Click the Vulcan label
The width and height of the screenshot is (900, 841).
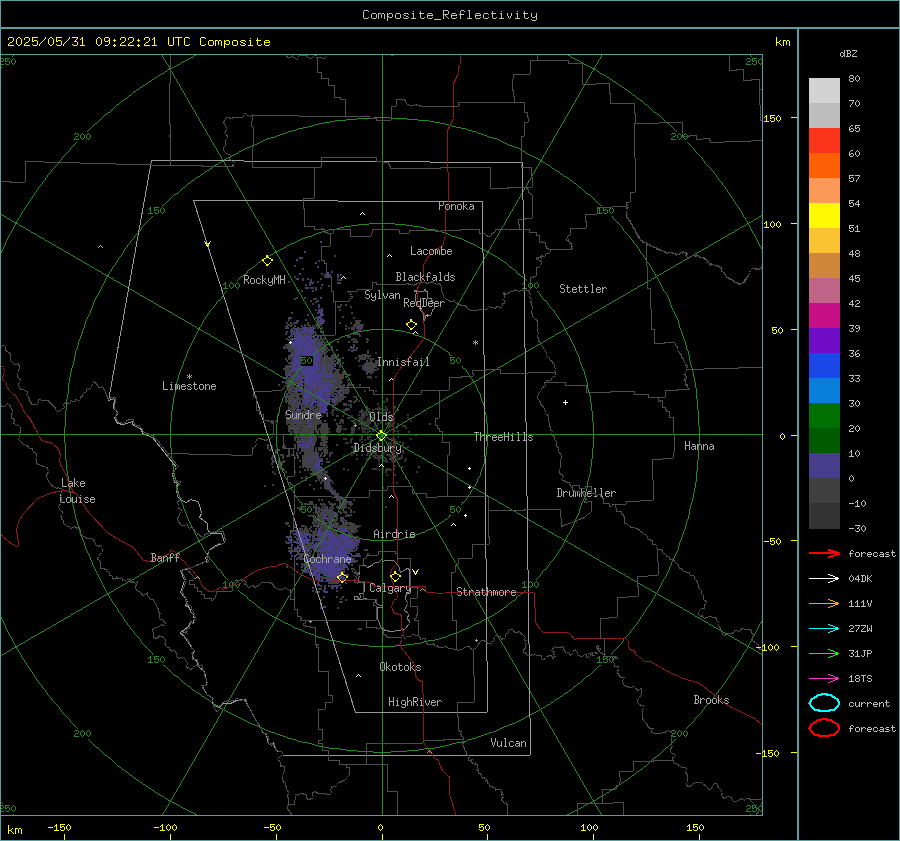508,743
